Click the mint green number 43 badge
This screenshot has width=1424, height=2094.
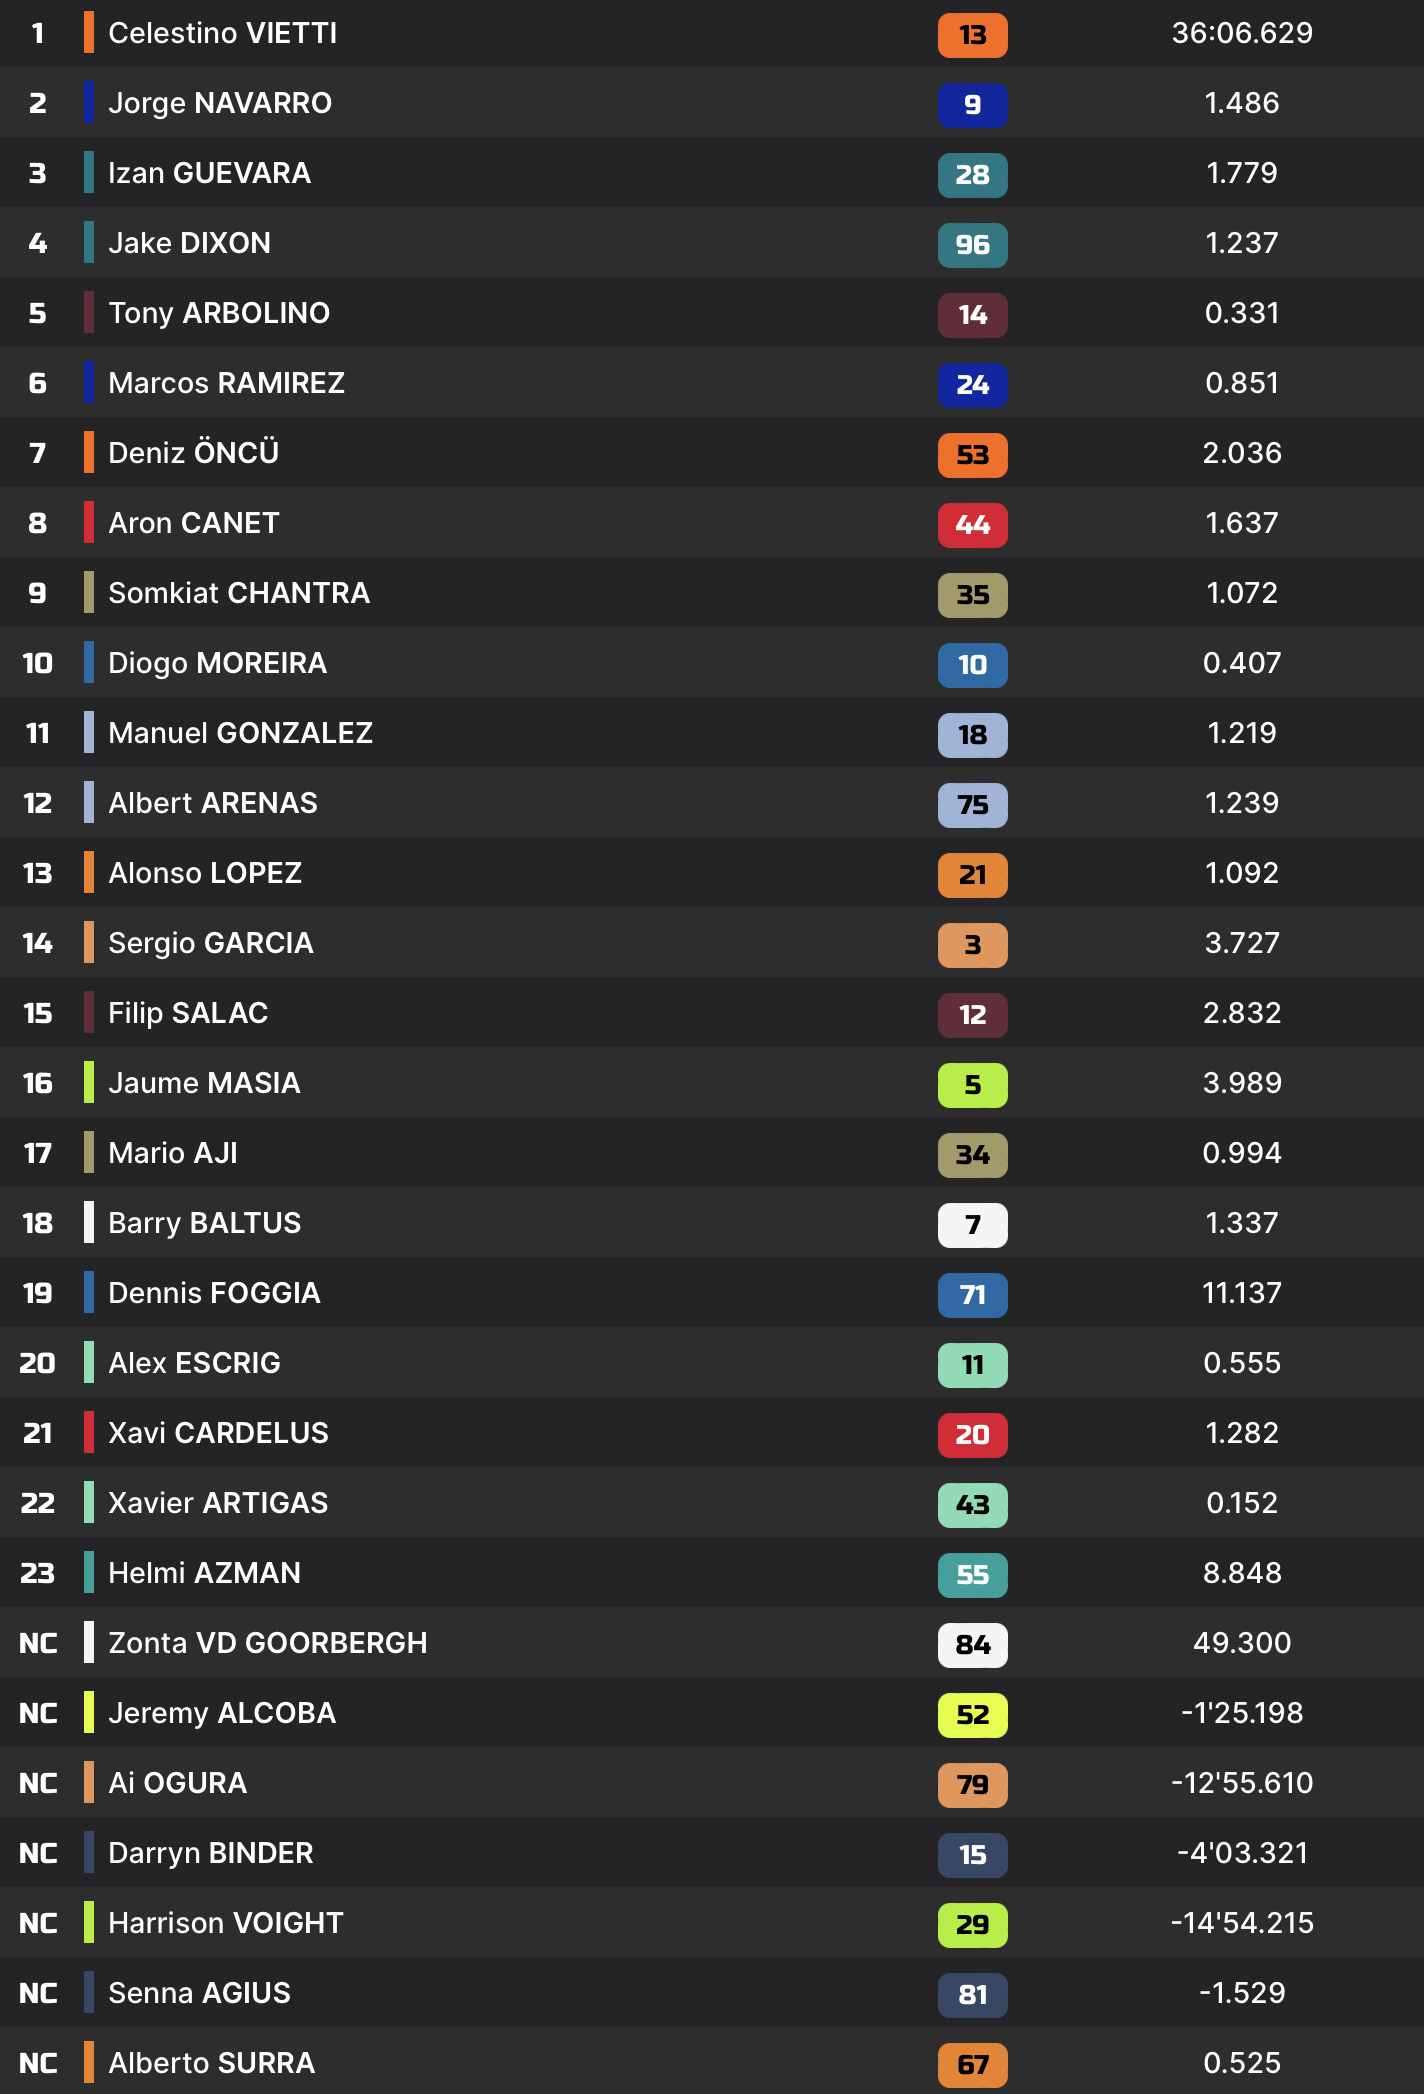pyautogui.click(x=972, y=1505)
